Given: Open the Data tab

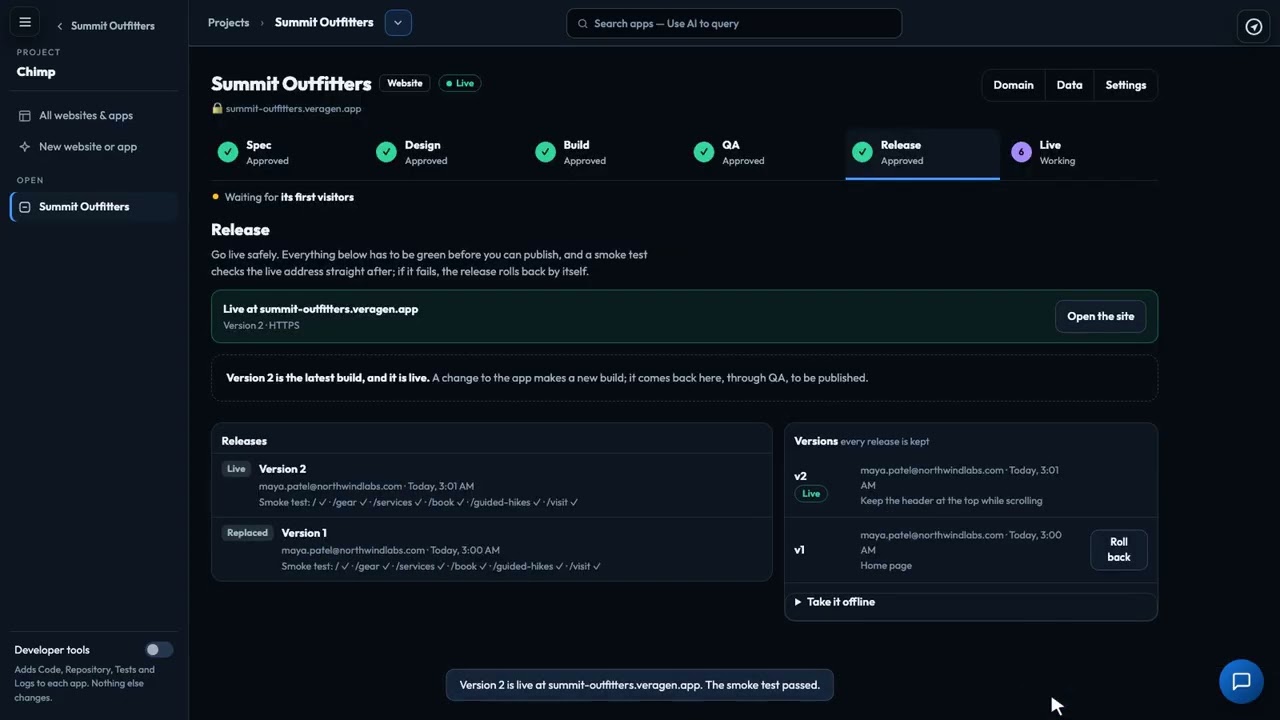Looking at the screenshot, I should coord(1069,85).
